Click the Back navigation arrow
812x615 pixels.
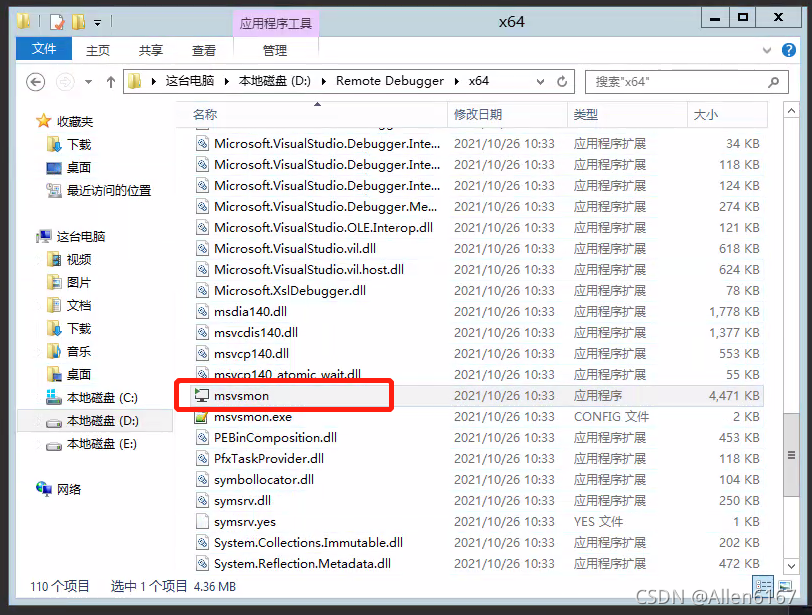click(35, 82)
